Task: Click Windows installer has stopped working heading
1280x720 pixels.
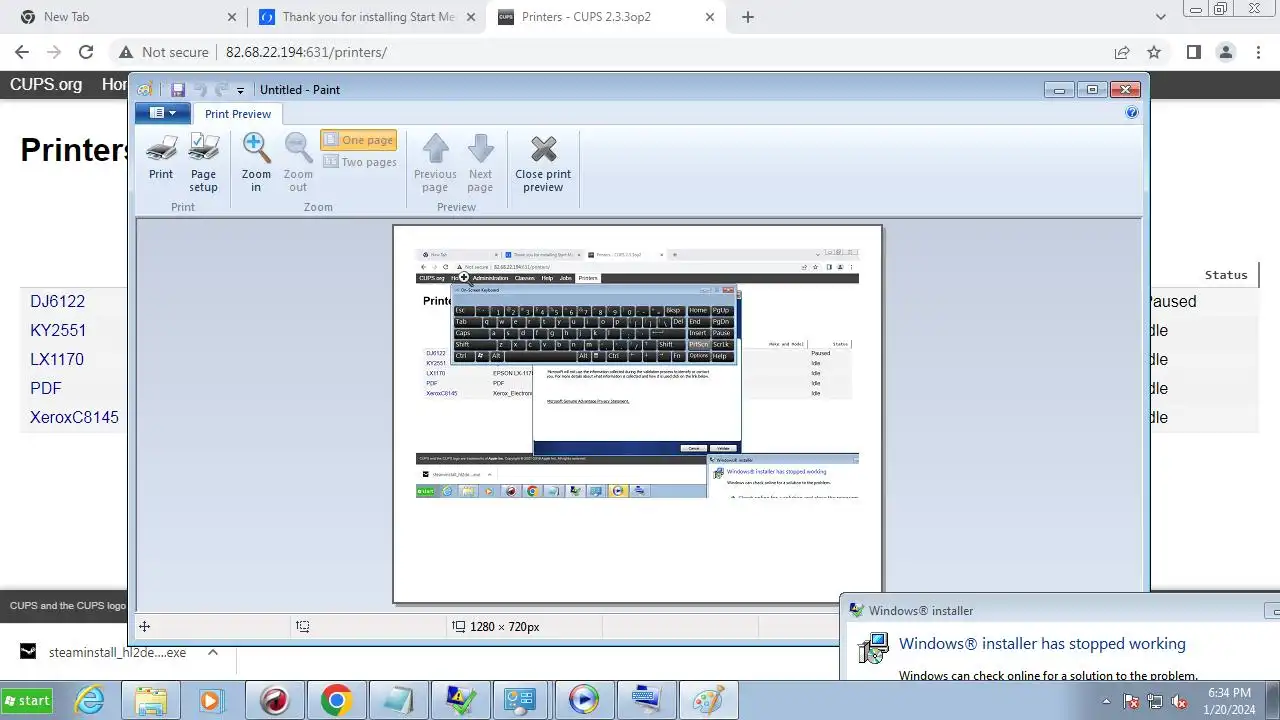Action: [1042, 644]
